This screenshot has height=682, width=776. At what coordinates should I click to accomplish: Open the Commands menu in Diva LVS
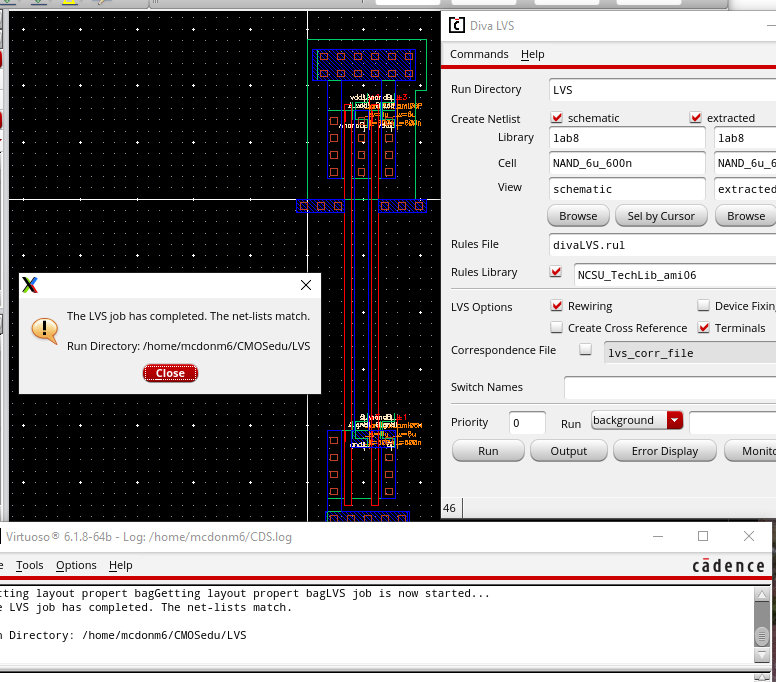pos(479,54)
